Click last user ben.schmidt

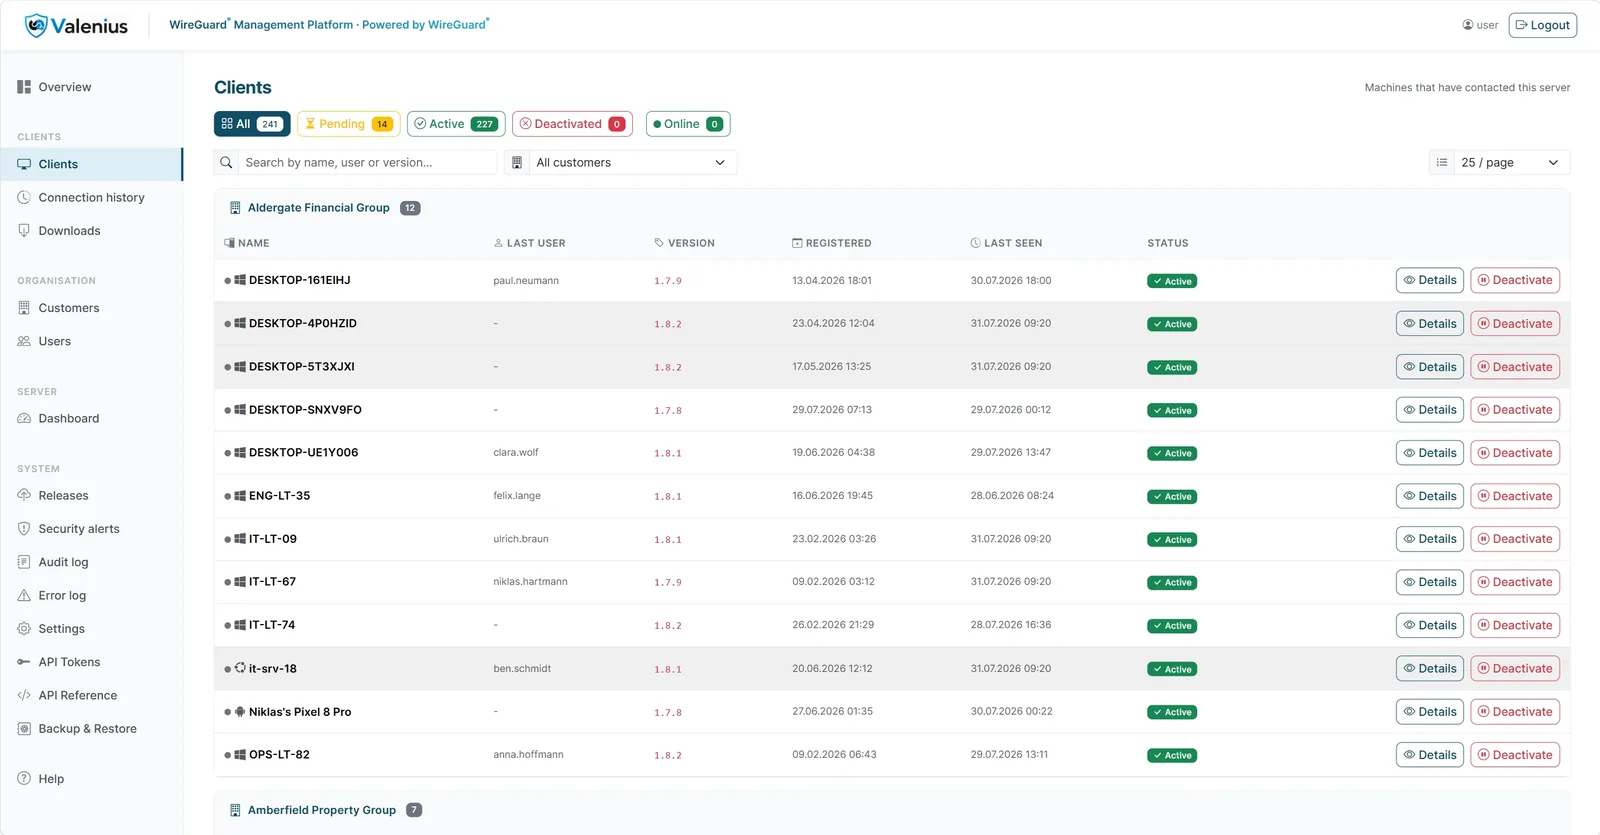click(x=522, y=669)
